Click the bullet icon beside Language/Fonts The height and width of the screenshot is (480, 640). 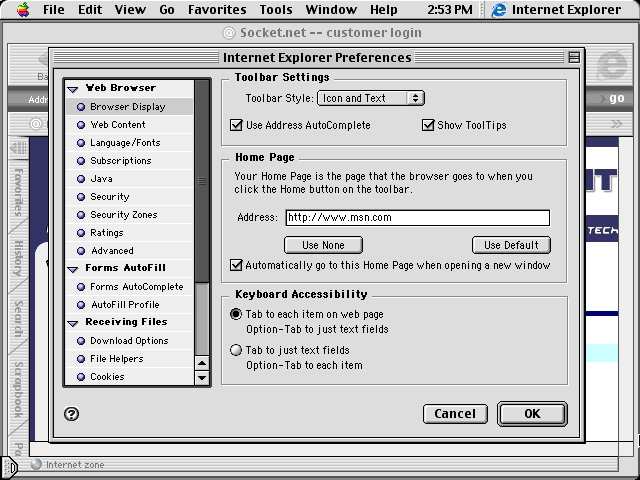[x=81, y=143]
